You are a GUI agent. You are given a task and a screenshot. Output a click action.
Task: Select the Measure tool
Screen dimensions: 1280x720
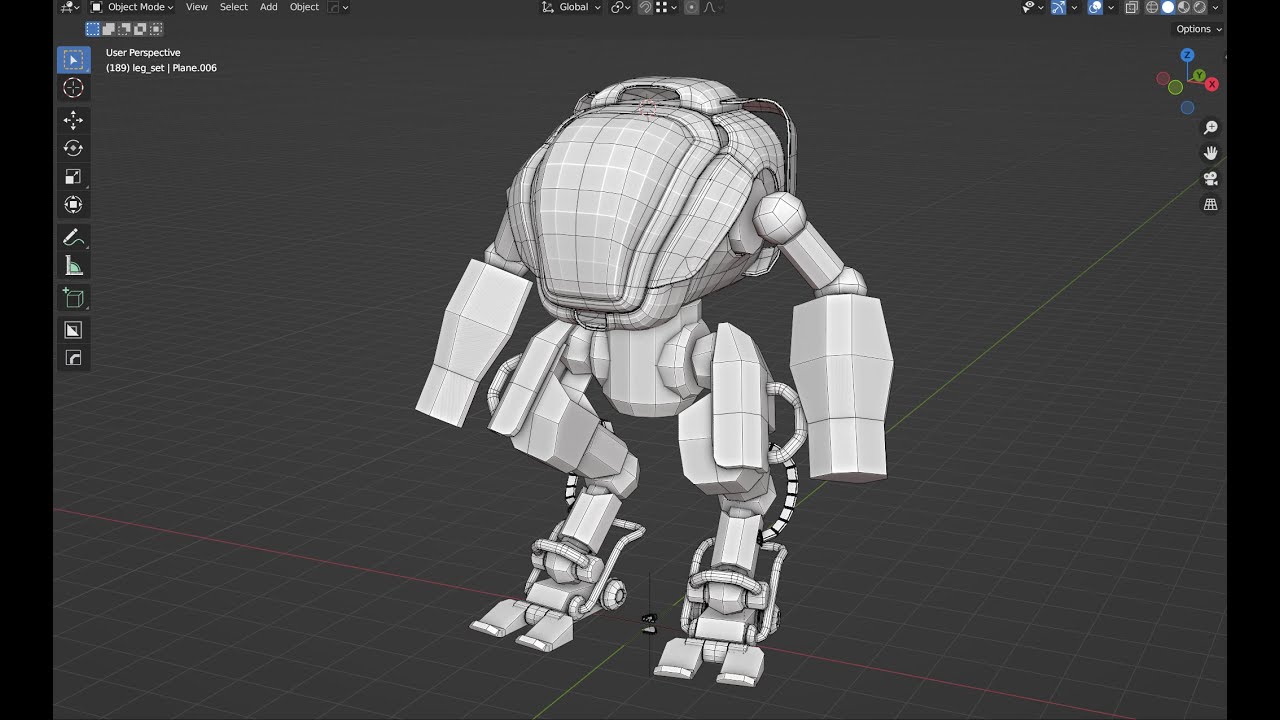(x=73, y=265)
